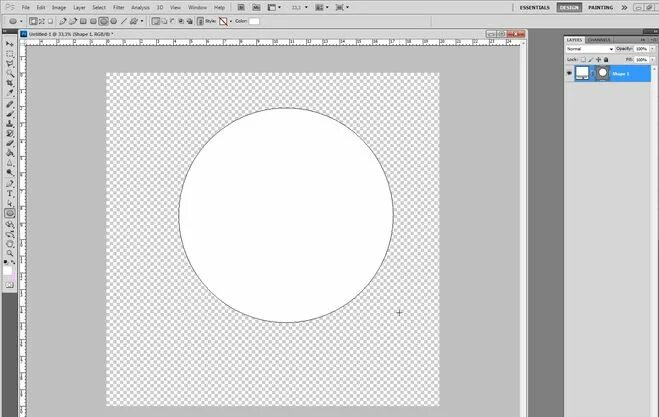Select the Zoom tool in toolbox
The height and width of the screenshot is (417, 659).
point(9,253)
